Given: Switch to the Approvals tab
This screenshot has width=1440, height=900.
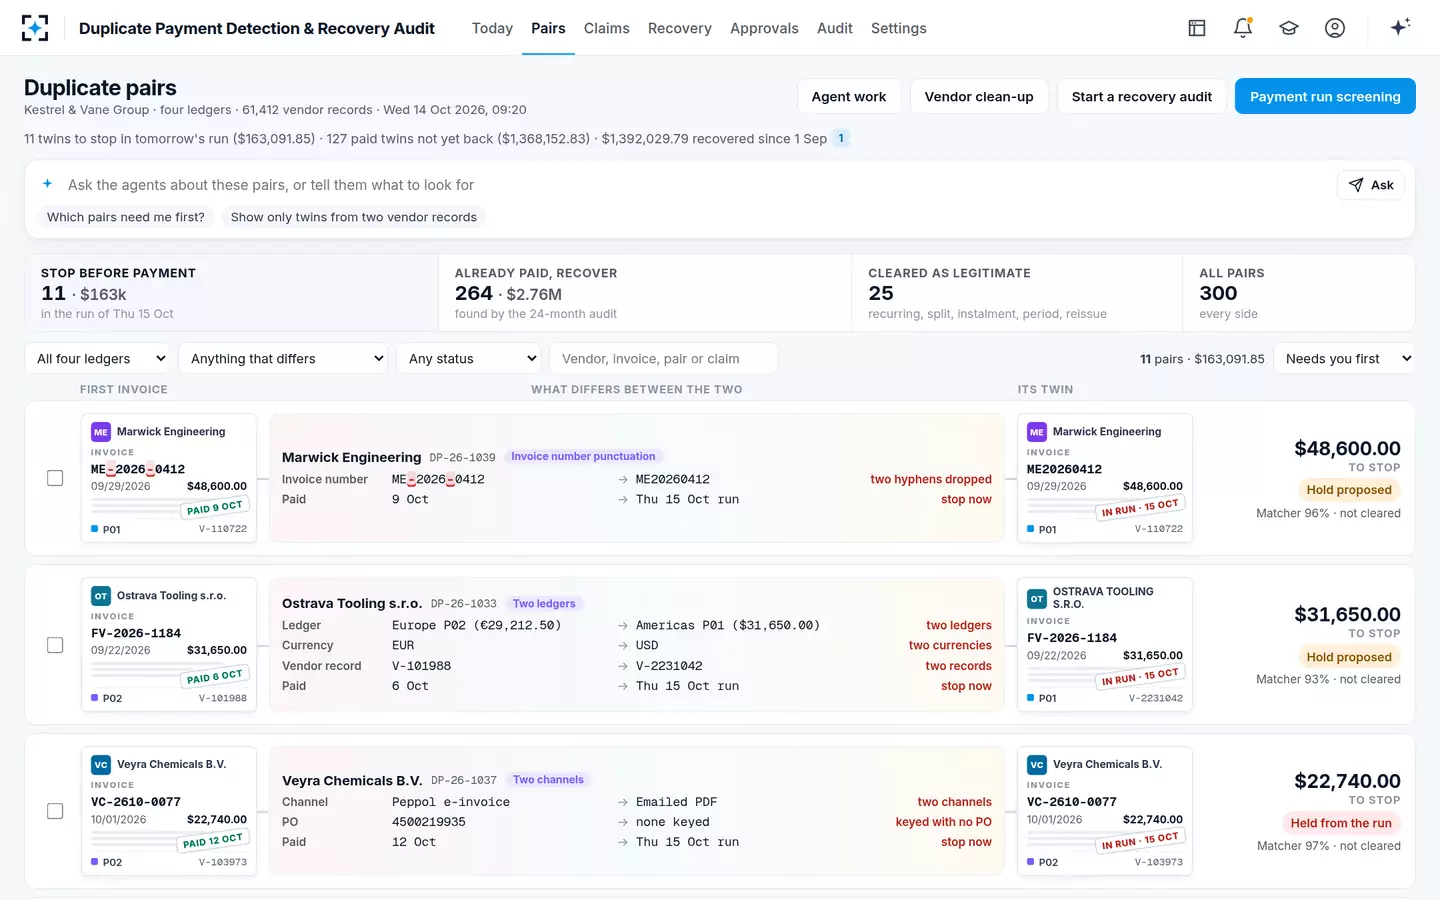Looking at the screenshot, I should point(764,28).
